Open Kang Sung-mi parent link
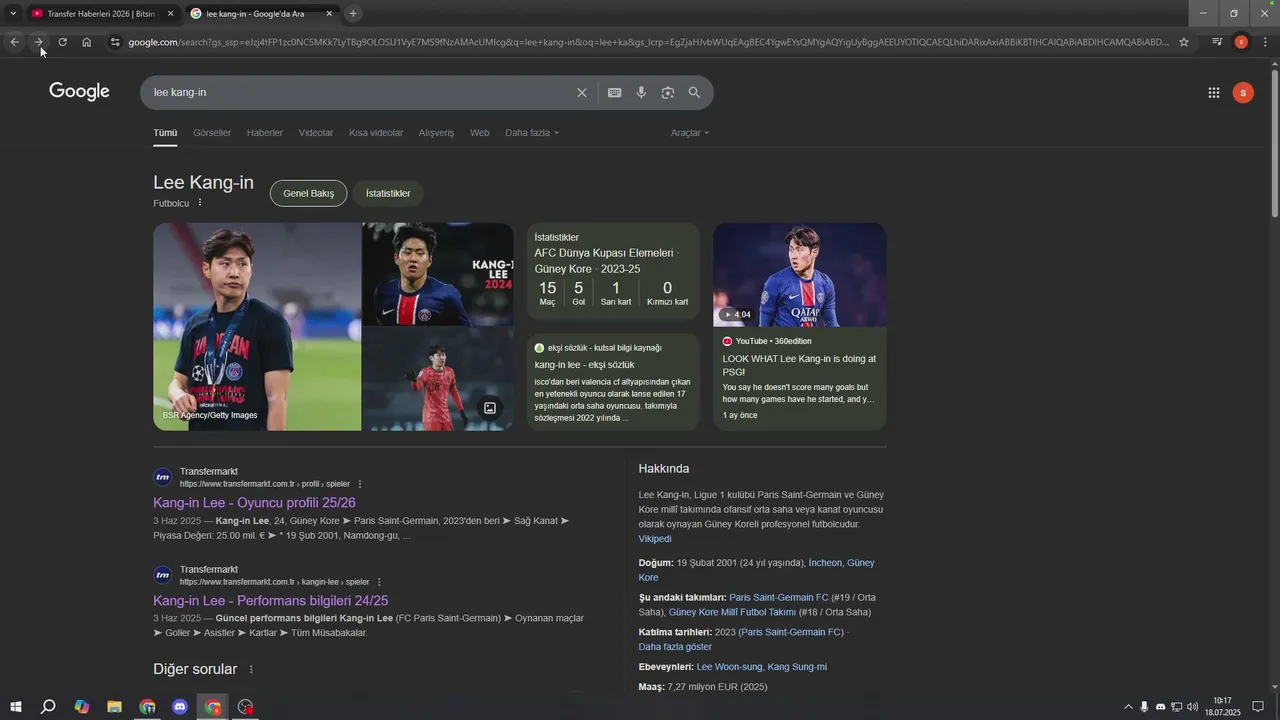The height and width of the screenshot is (720, 1280). point(797,667)
